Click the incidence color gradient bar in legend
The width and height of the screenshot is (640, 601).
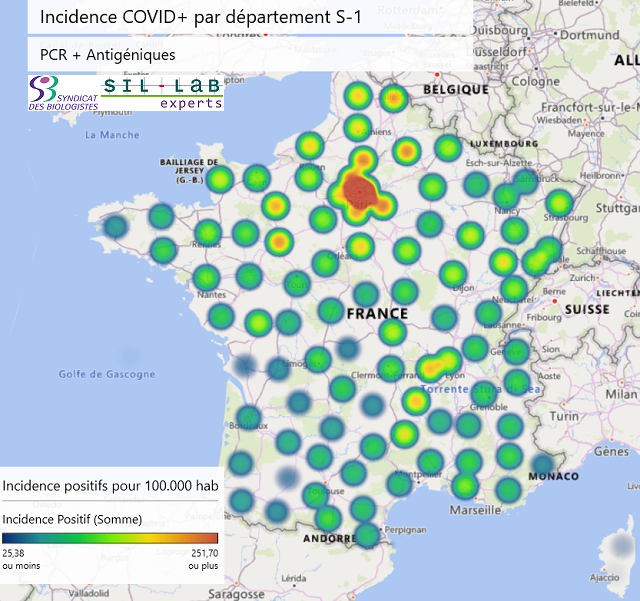pos(110,538)
